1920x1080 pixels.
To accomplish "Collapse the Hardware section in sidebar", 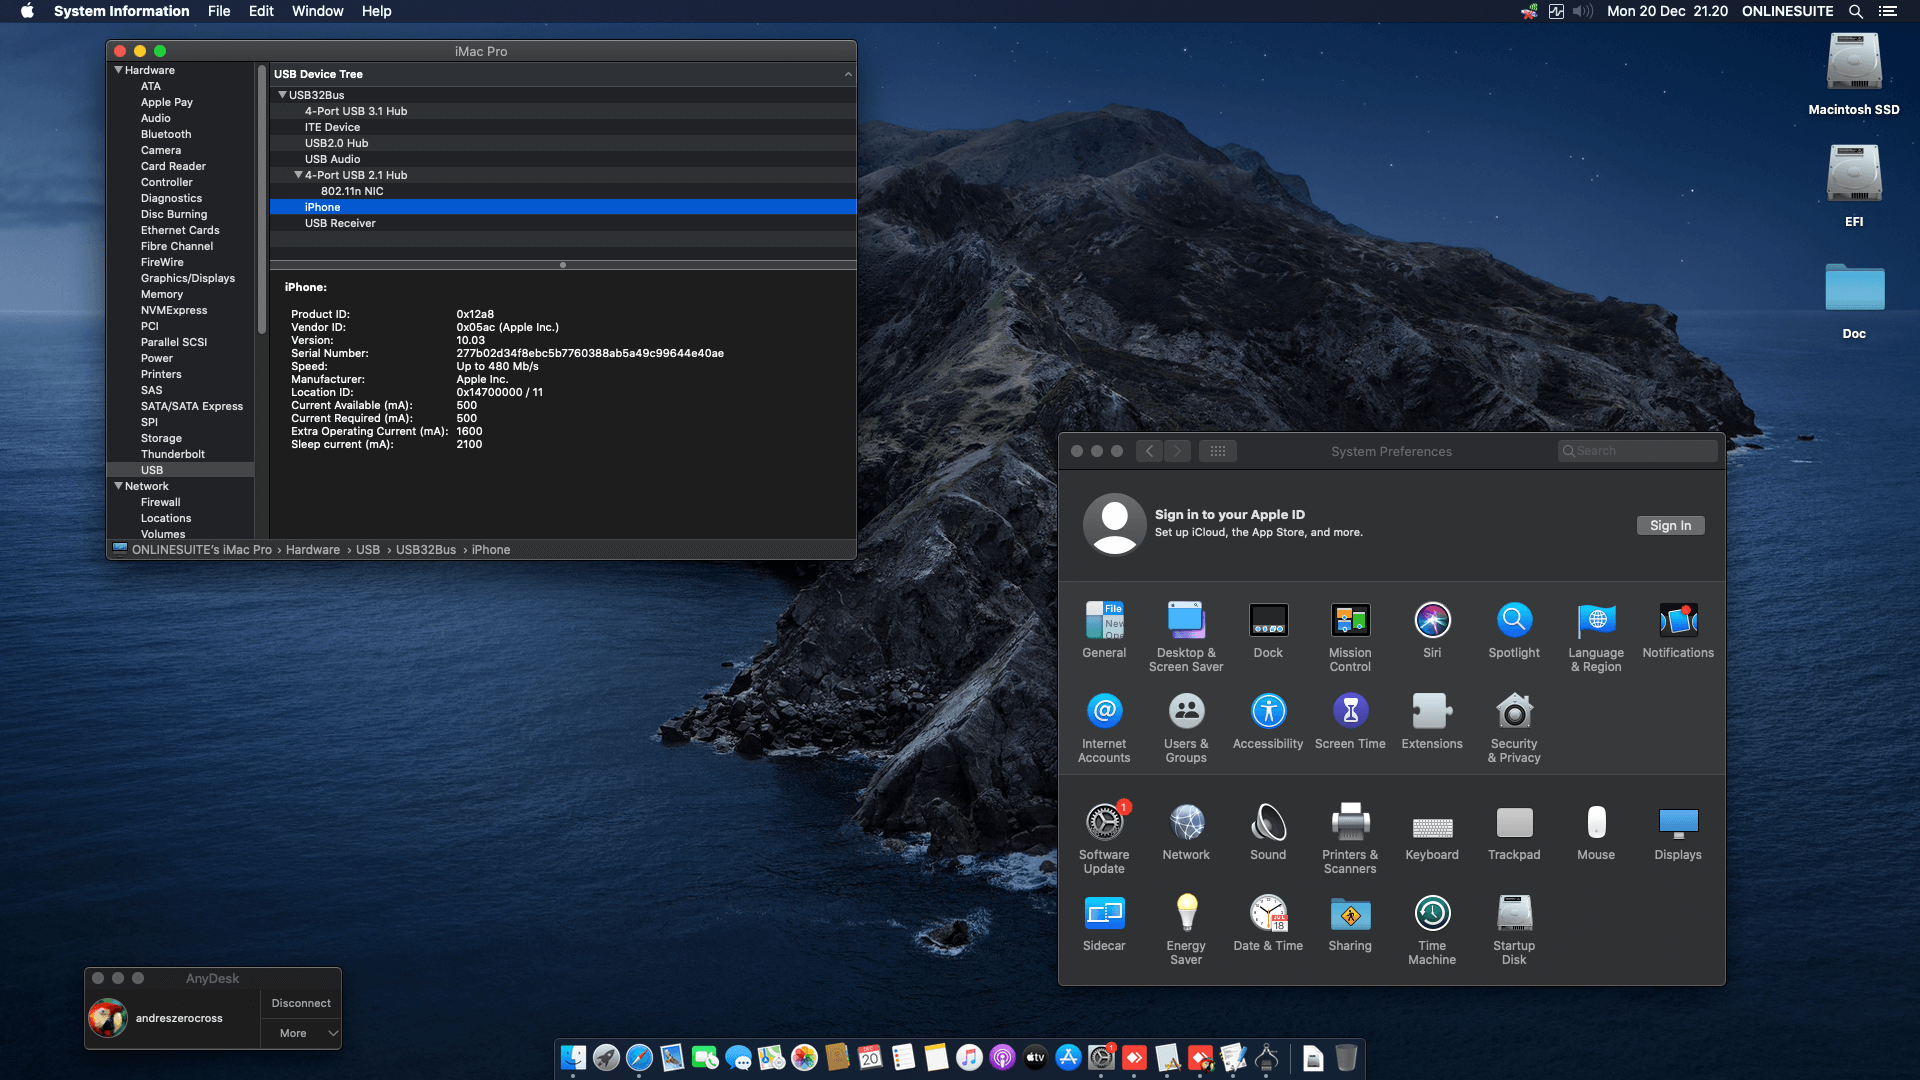I will [119, 70].
